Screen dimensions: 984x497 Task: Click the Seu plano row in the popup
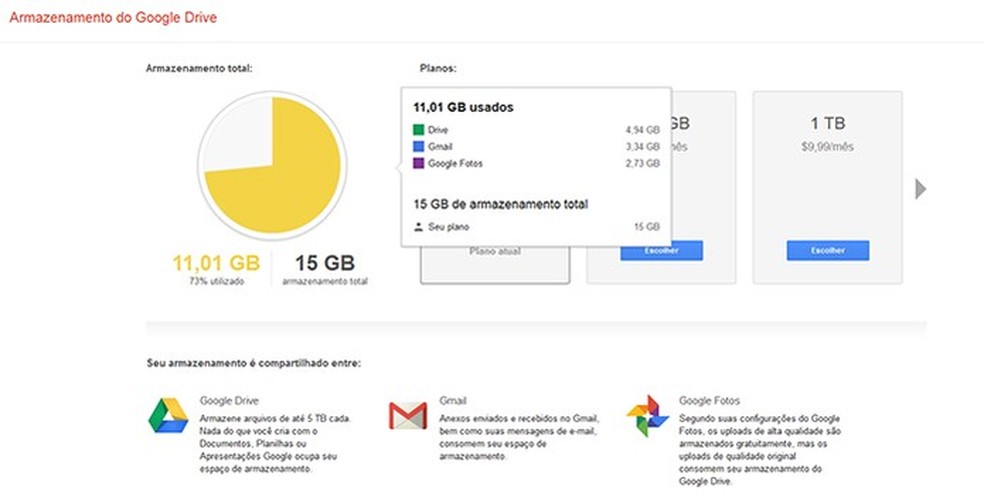536,227
